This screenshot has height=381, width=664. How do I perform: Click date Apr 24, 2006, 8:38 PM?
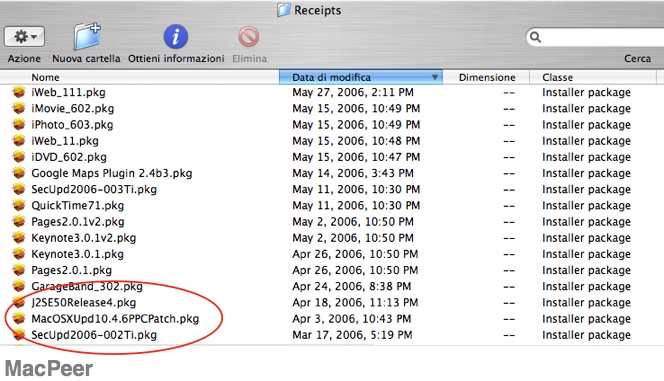(351, 286)
